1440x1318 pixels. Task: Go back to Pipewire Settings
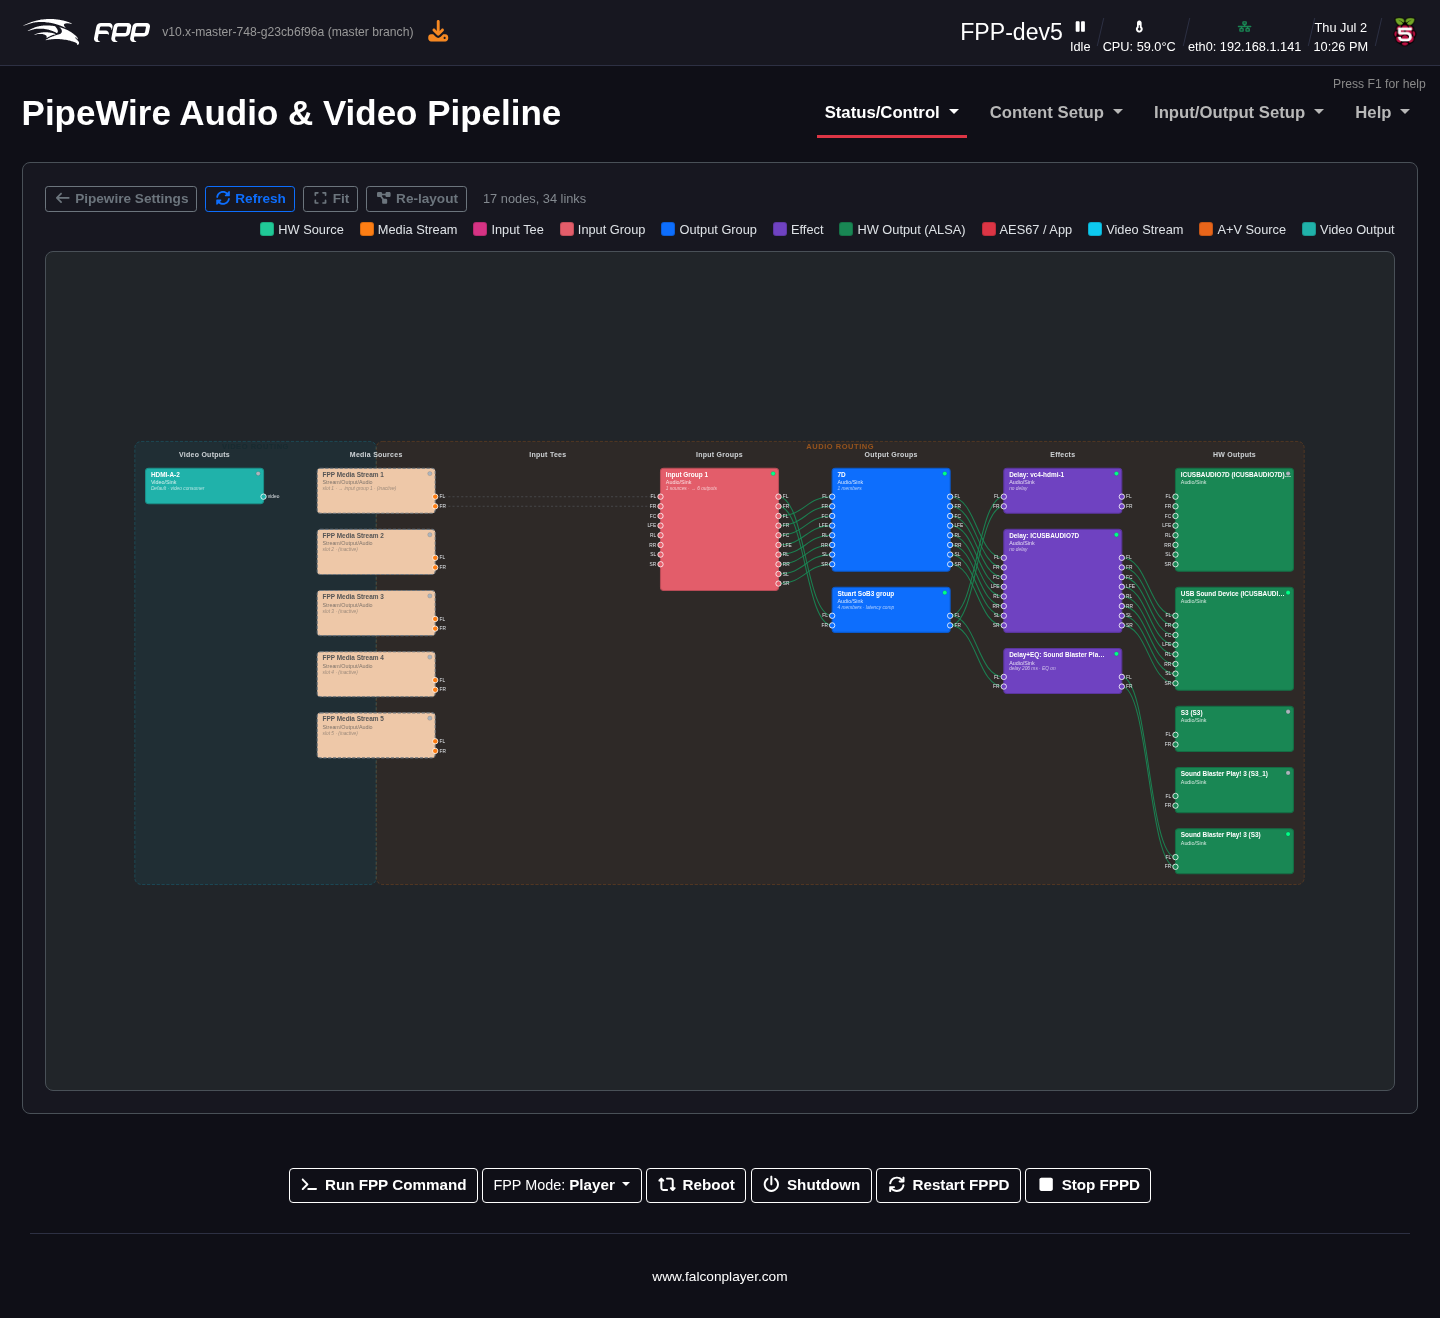tap(121, 199)
